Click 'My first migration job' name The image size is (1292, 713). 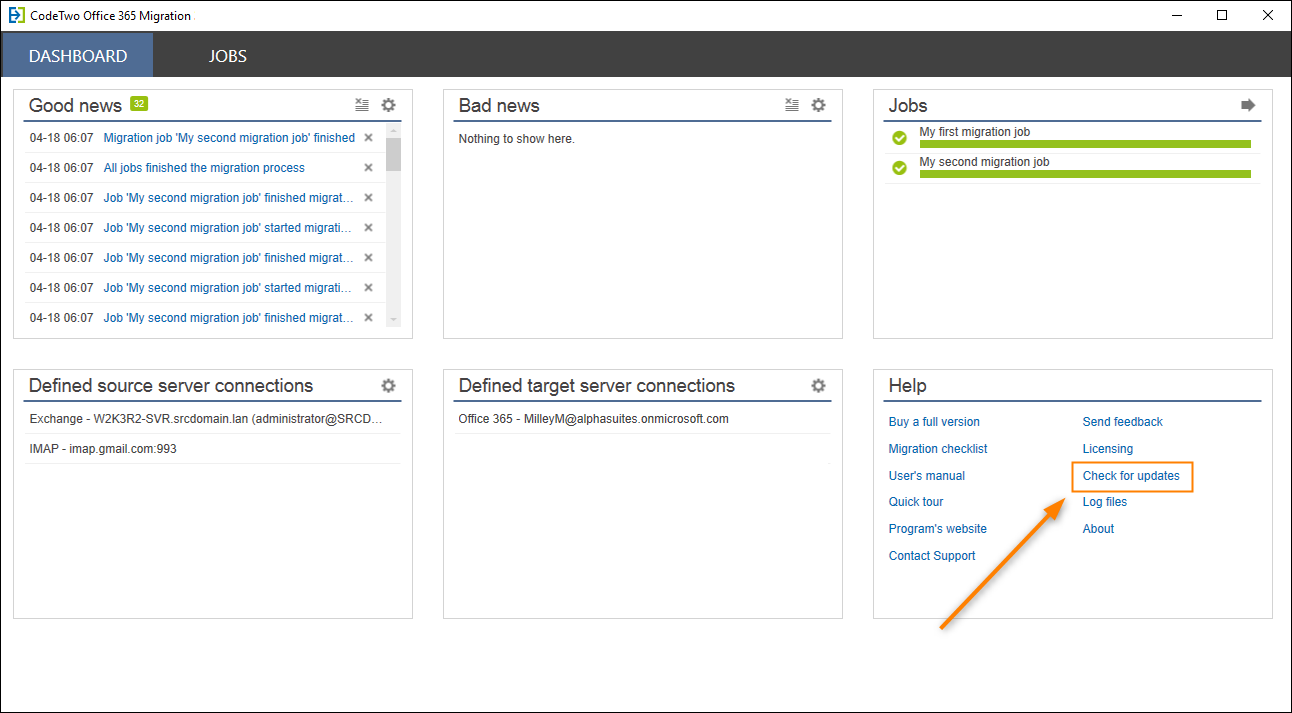tap(974, 132)
